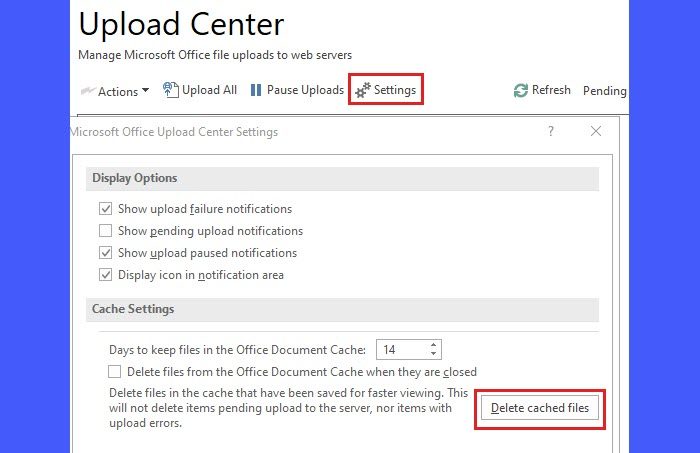Click the Pause Uploads icon
Image resolution: width=700 pixels, height=453 pixels.
click(256, 90)
